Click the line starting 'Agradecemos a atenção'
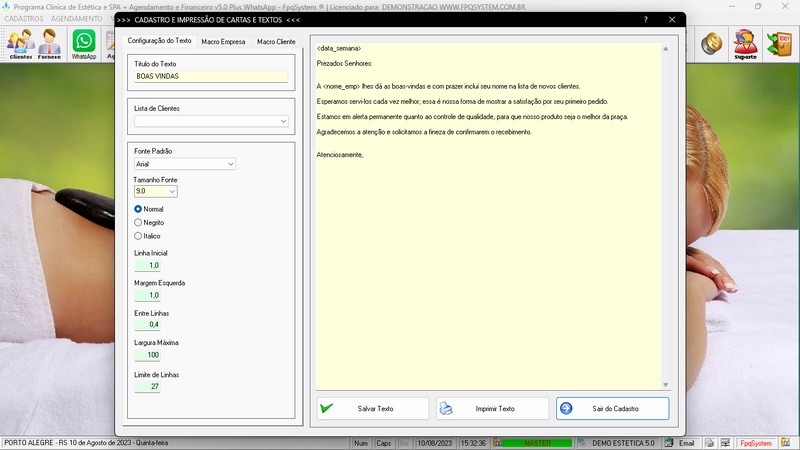 tap(424, 132)
